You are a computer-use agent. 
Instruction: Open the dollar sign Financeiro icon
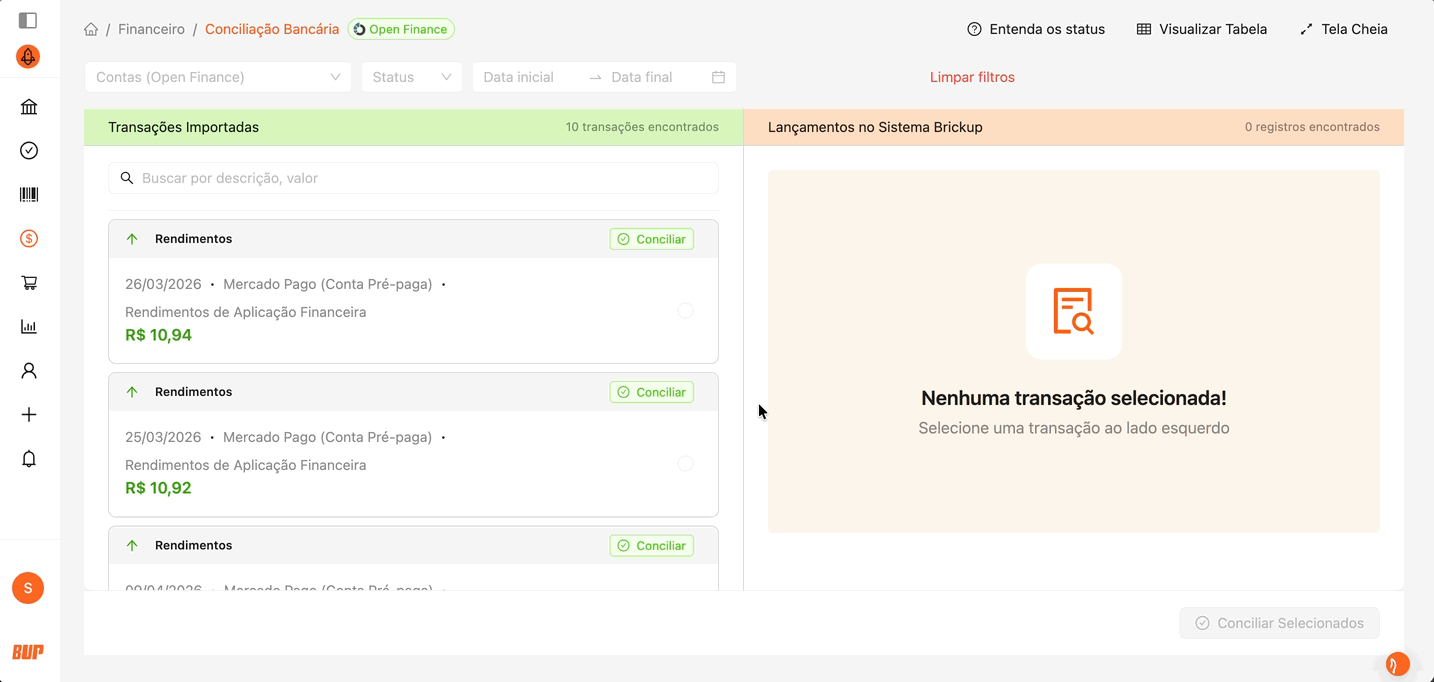coord(29,239)
